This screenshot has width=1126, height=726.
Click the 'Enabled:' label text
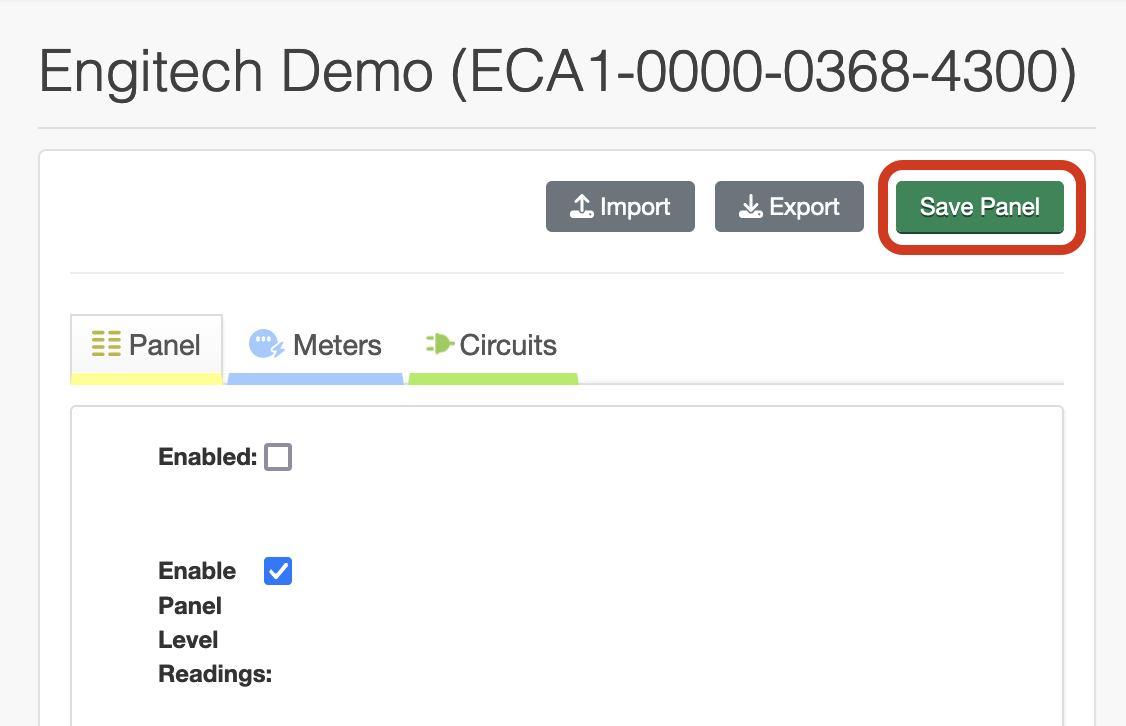coord(208,457)
